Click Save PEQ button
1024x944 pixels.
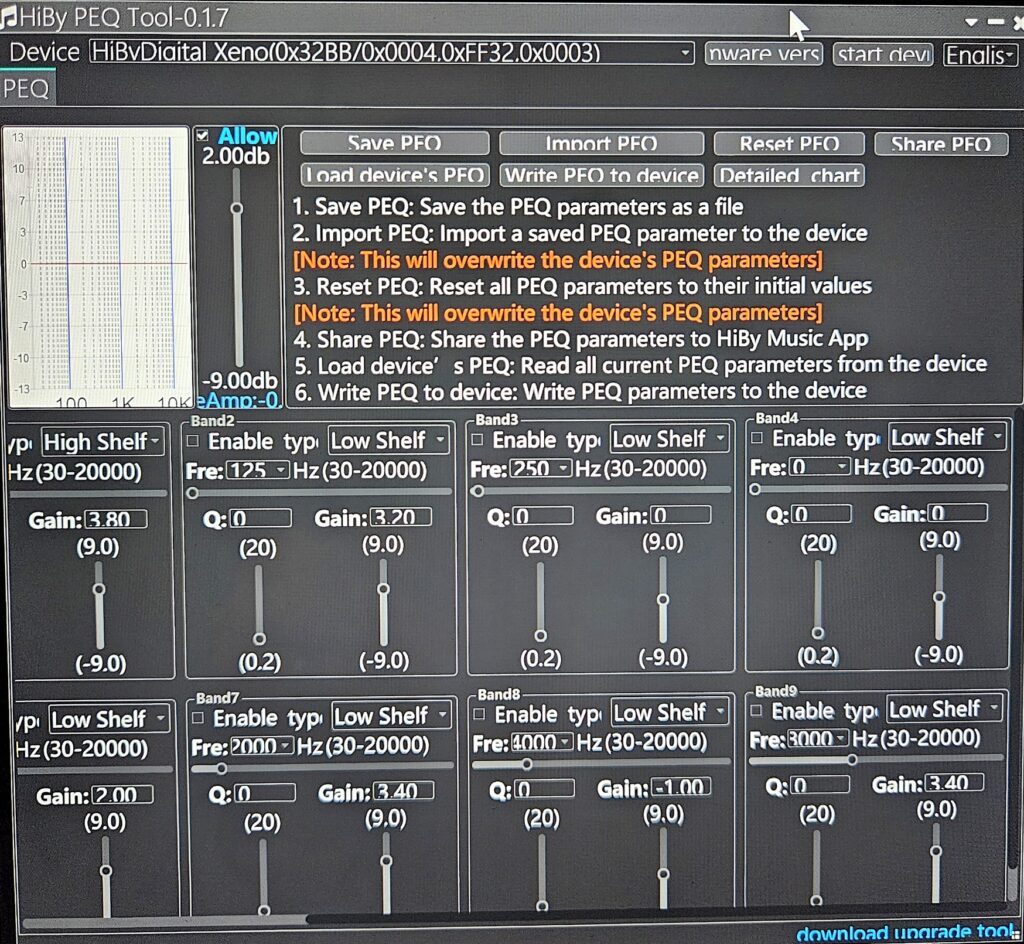(x=394, y=143)
